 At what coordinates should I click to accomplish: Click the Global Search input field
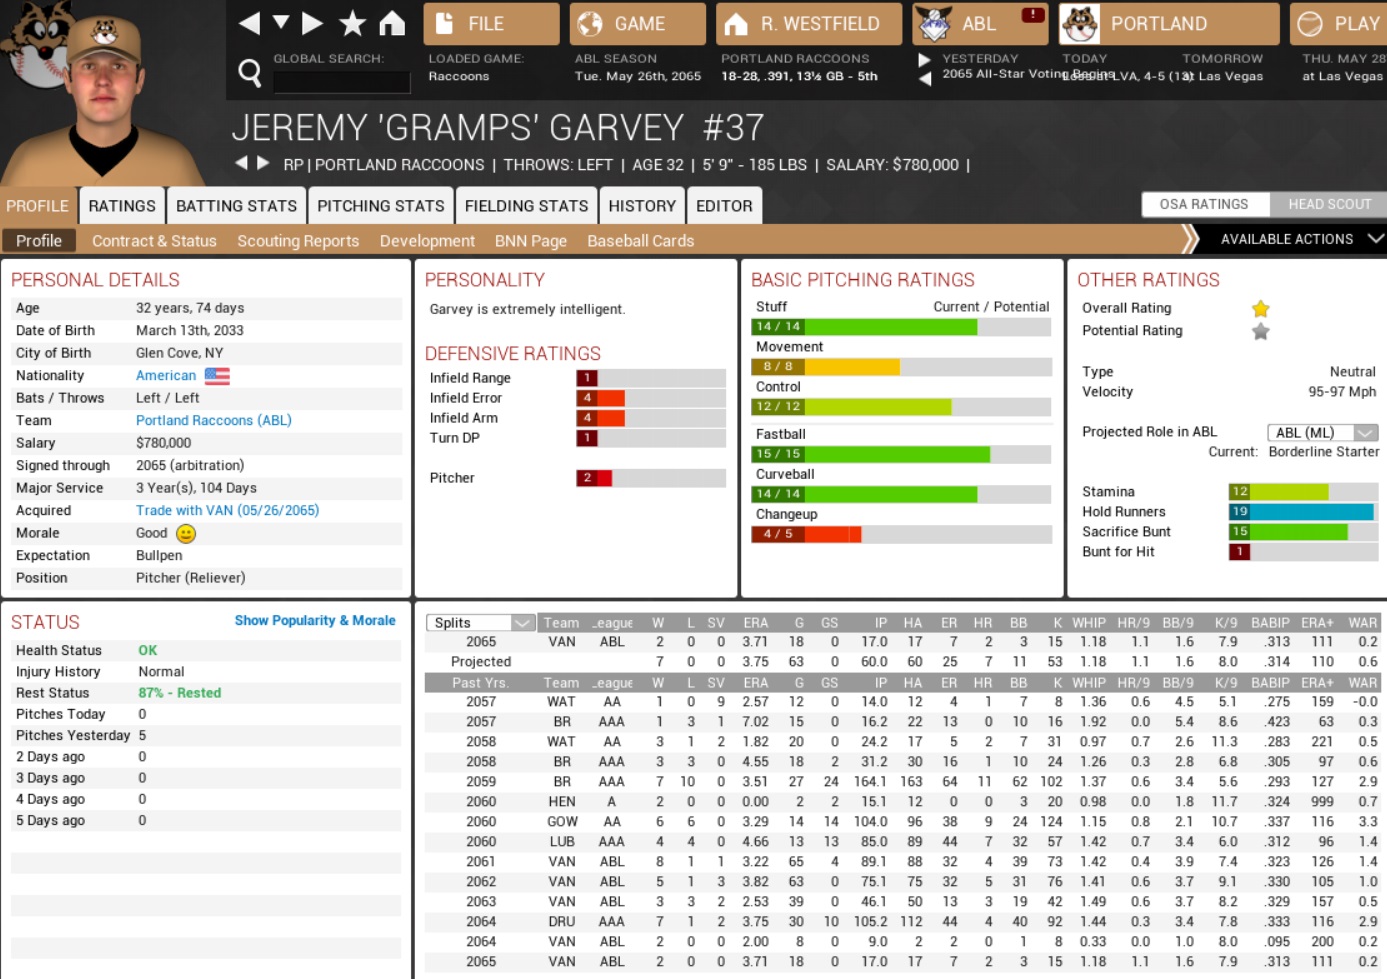342,82
